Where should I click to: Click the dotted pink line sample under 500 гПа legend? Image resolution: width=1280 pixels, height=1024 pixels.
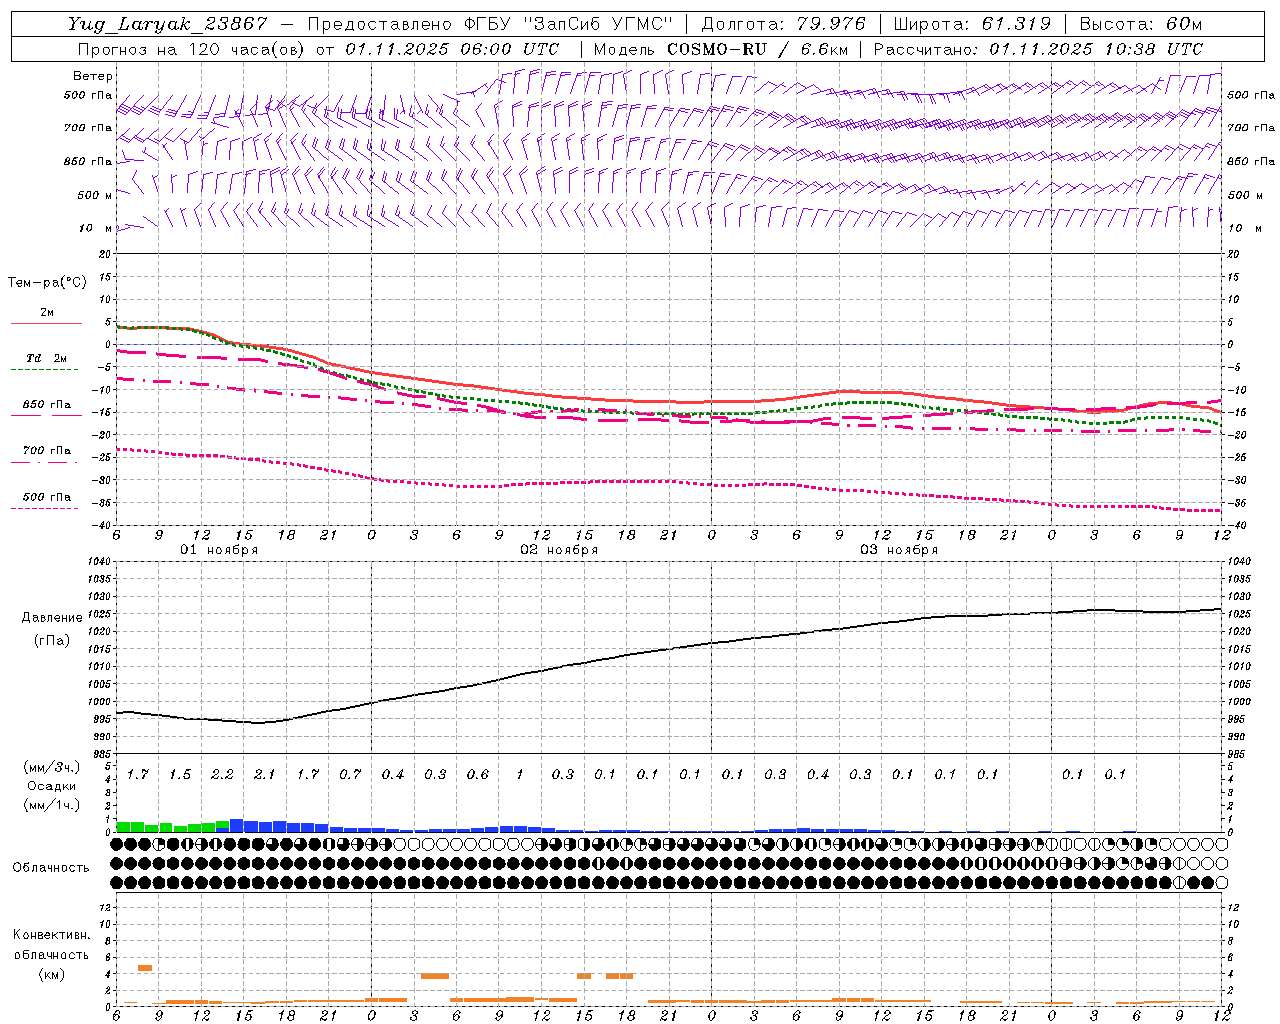[45, 508]
